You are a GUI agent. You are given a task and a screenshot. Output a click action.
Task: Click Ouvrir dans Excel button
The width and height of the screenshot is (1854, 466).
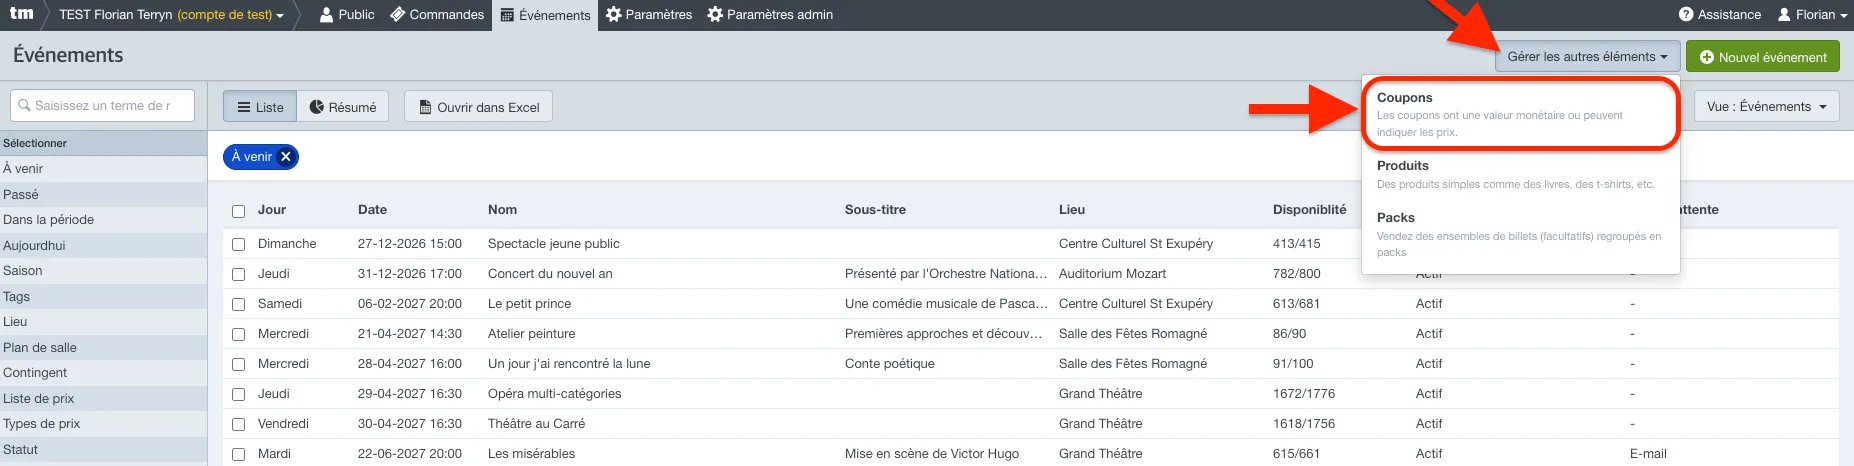pyautogui.click(x=478, y=107)
